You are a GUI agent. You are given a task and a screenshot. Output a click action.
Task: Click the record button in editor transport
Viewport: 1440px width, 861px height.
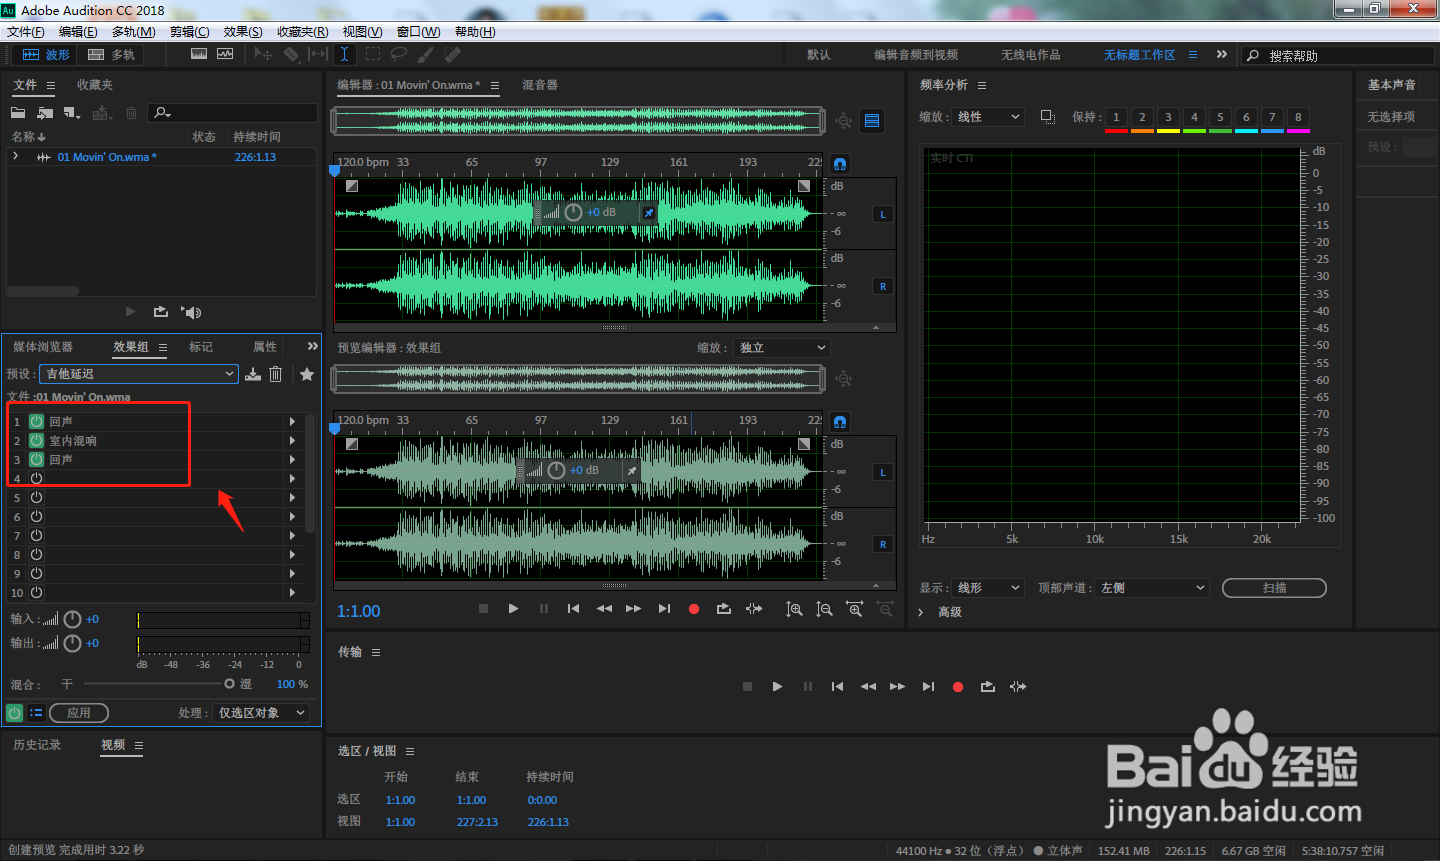(694, 609)
